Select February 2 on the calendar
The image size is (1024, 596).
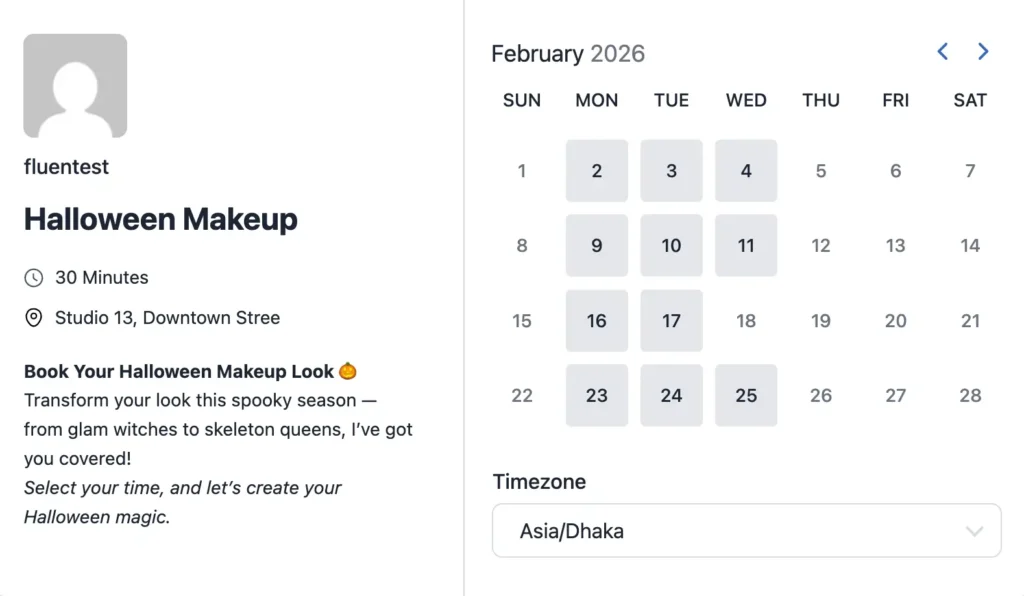[x=596, y=170]
